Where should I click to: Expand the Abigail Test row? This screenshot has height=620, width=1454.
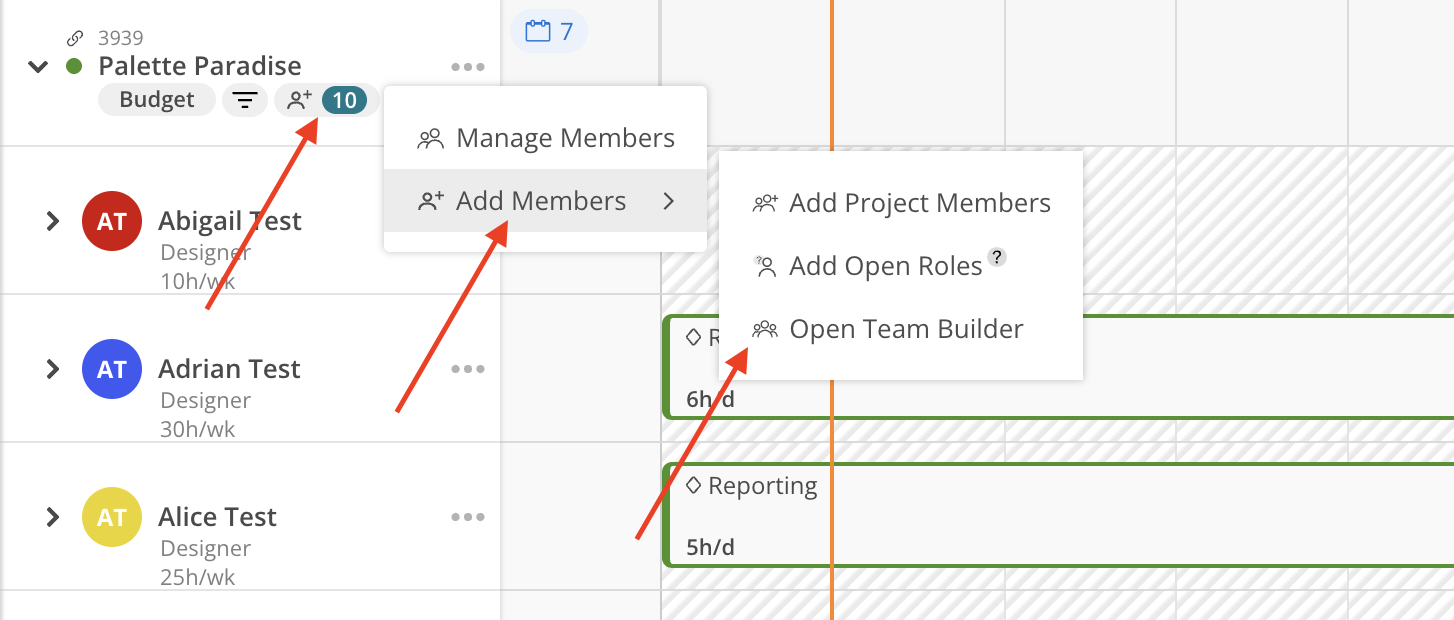coord(53,221)
